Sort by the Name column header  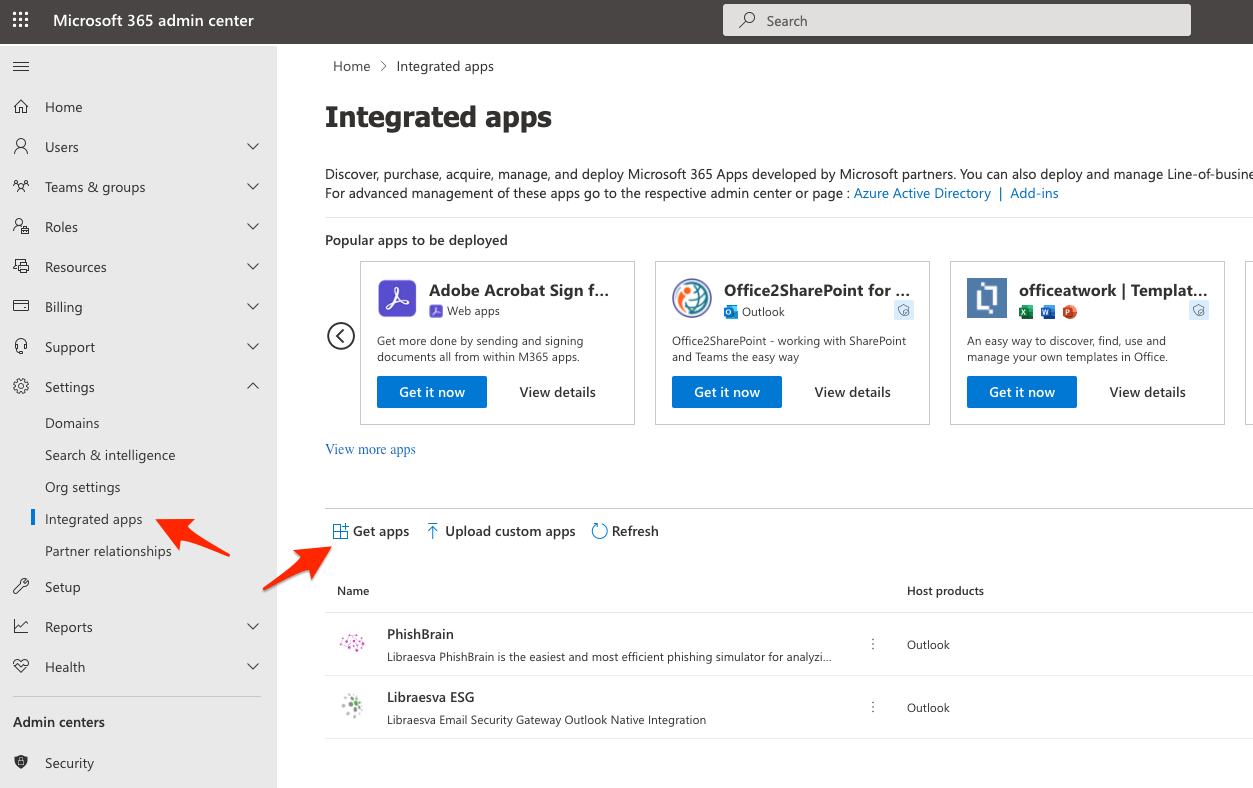coord(353,591)
